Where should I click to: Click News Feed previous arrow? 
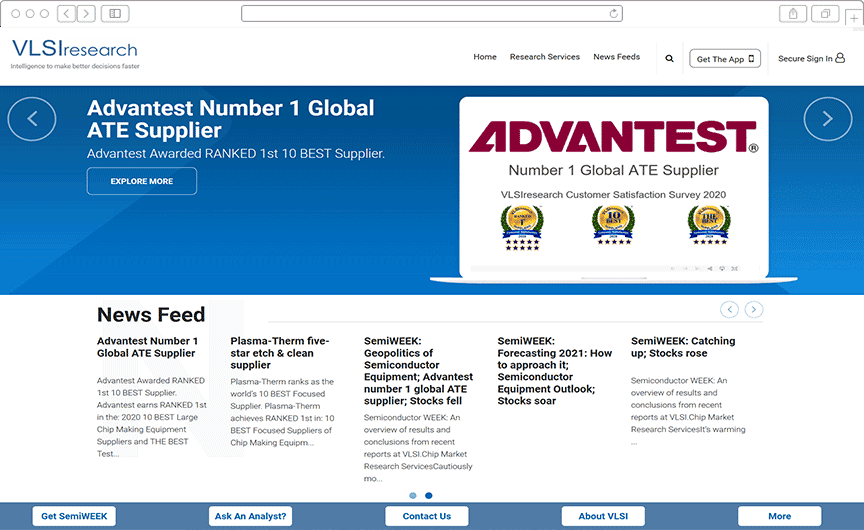(x=730, y=310)
